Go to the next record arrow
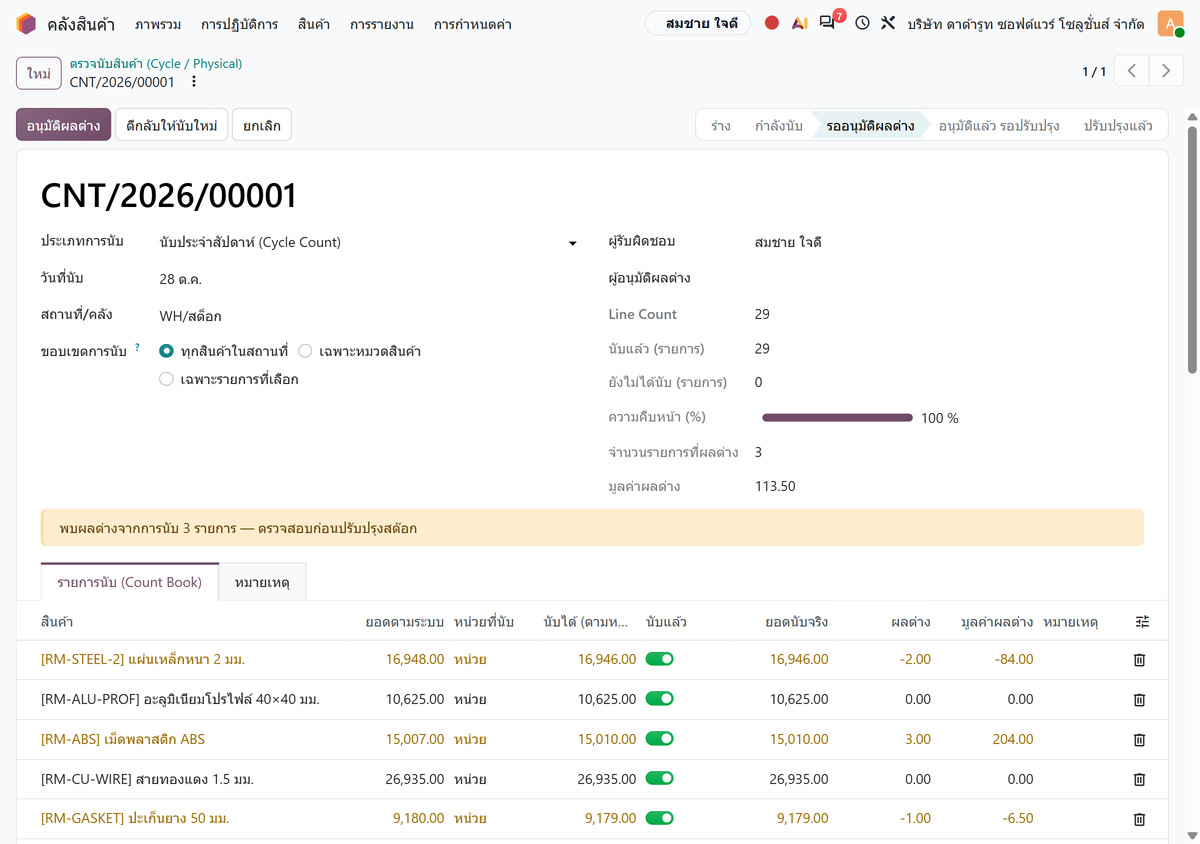 point(1166,71)
